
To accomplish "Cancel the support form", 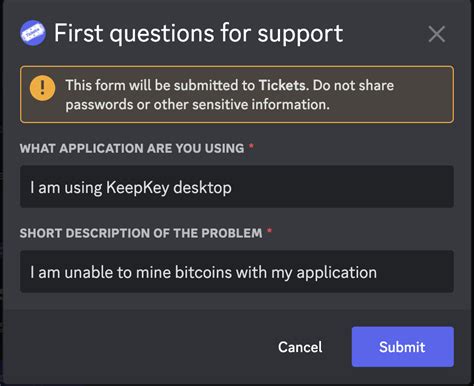I will (300, 347).
